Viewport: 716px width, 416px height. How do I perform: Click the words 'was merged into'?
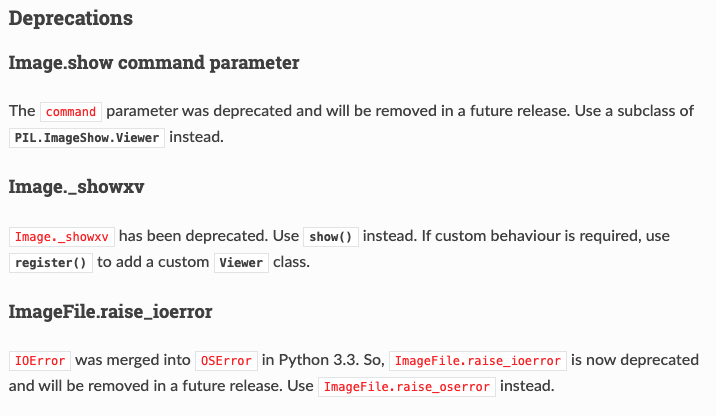133,360
